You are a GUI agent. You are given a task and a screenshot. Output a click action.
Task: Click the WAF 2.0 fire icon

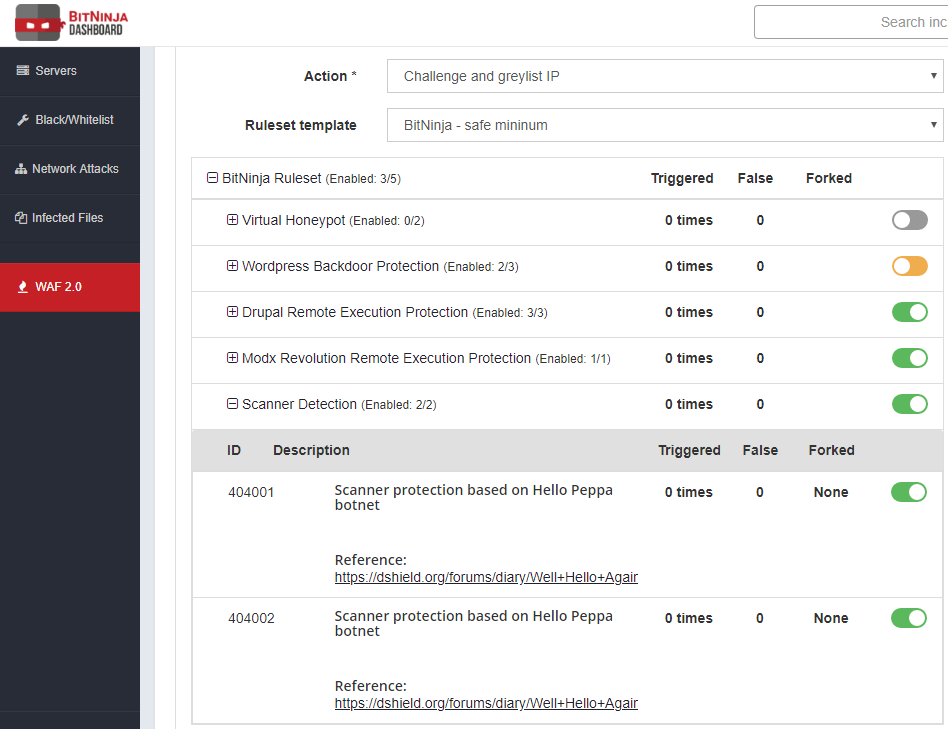[23, 287]
